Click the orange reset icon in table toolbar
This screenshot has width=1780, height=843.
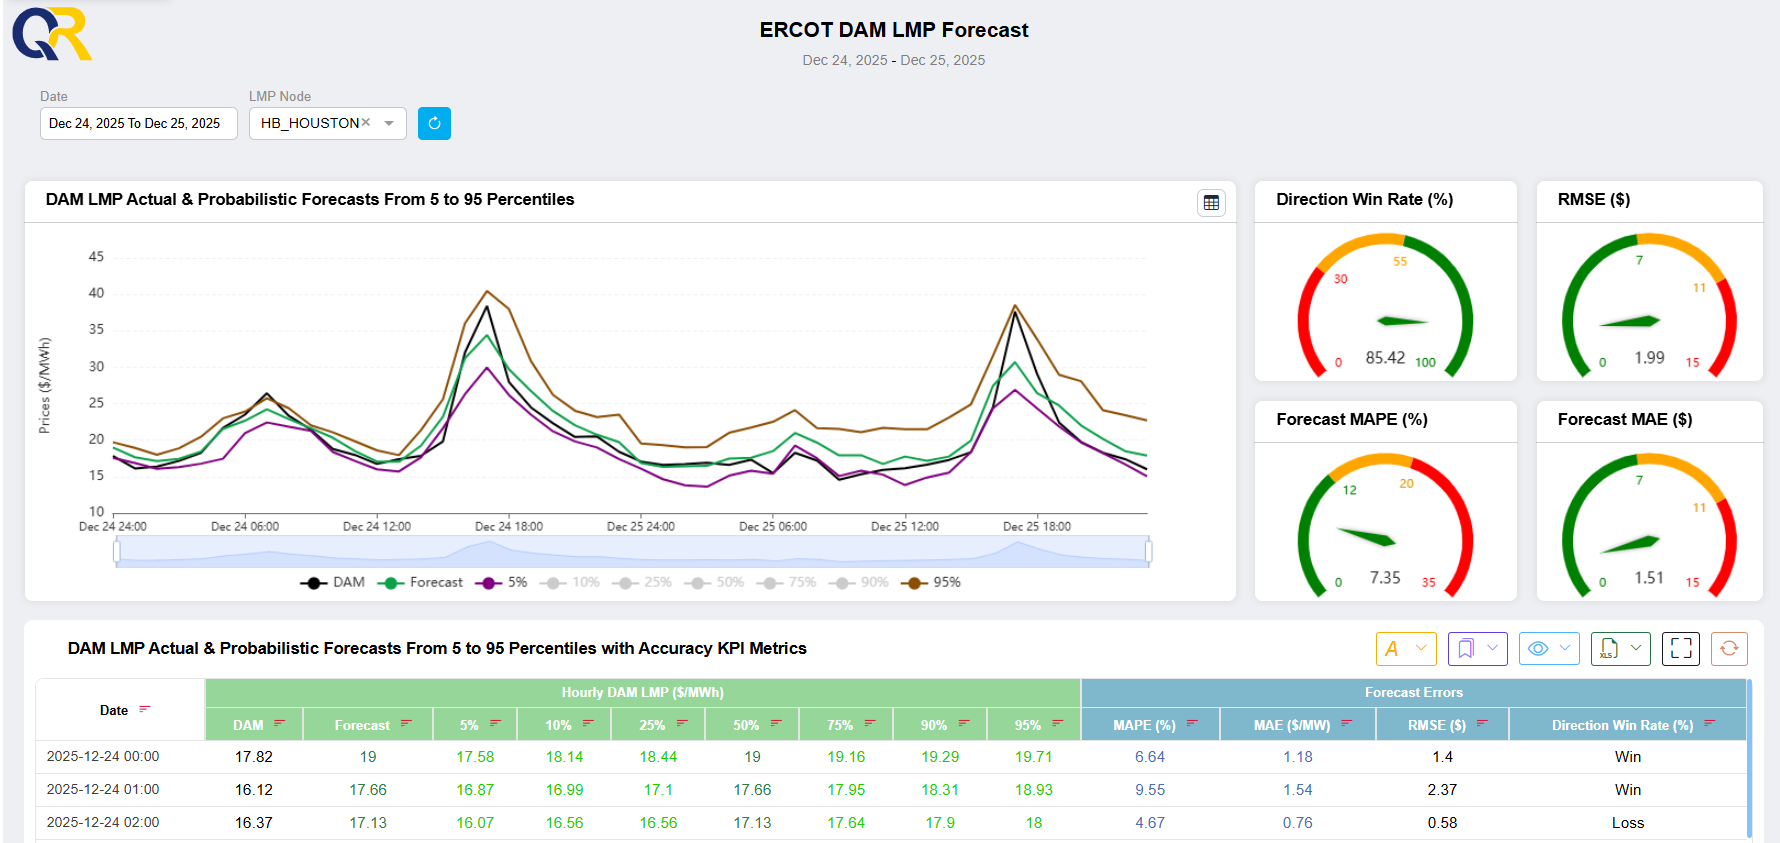coord(1729,648)
